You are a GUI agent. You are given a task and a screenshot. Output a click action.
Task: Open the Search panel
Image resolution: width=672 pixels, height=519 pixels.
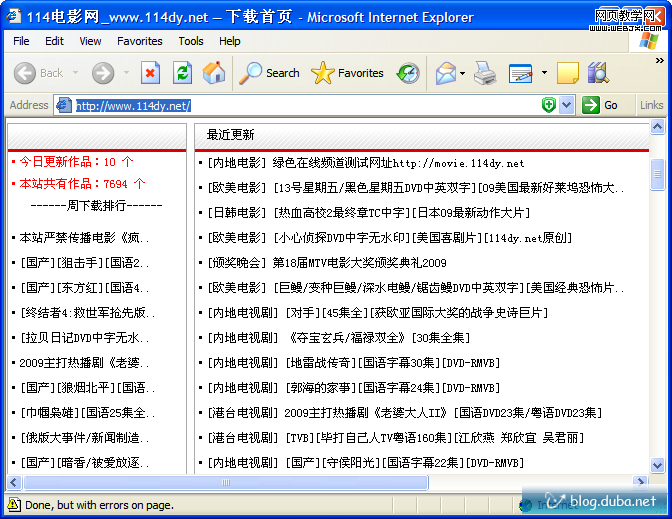click(x=270, y=73)
